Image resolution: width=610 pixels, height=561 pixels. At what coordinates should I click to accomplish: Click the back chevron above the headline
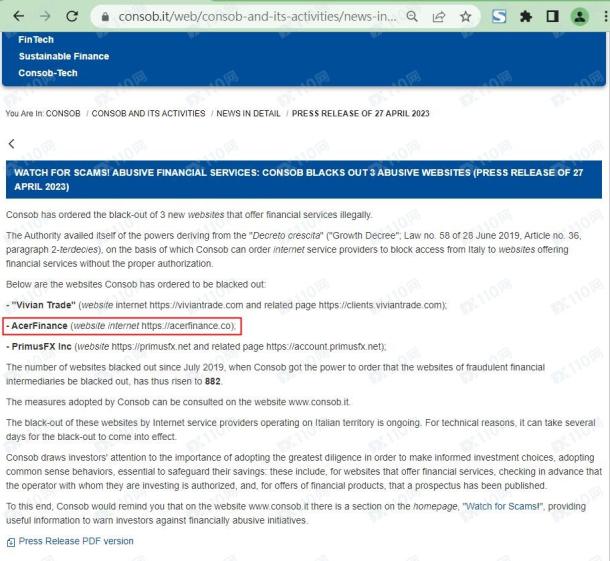coord(11,144)
